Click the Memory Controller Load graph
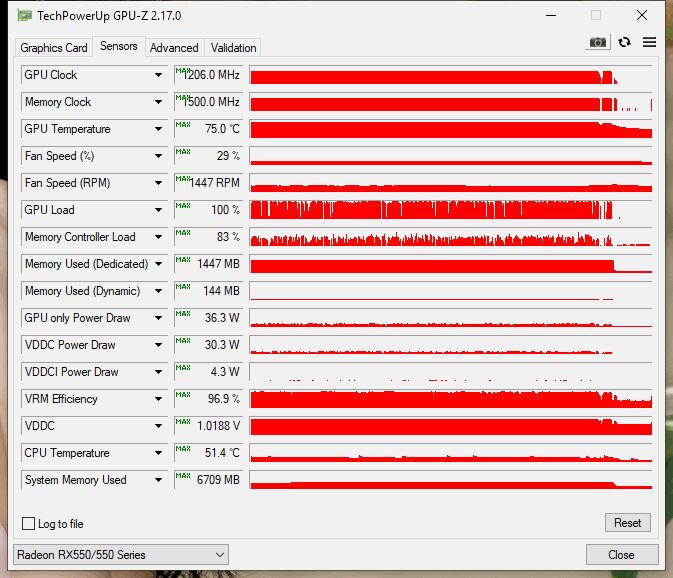The width and height of the screenshot is (673, 578). [451, 237]
